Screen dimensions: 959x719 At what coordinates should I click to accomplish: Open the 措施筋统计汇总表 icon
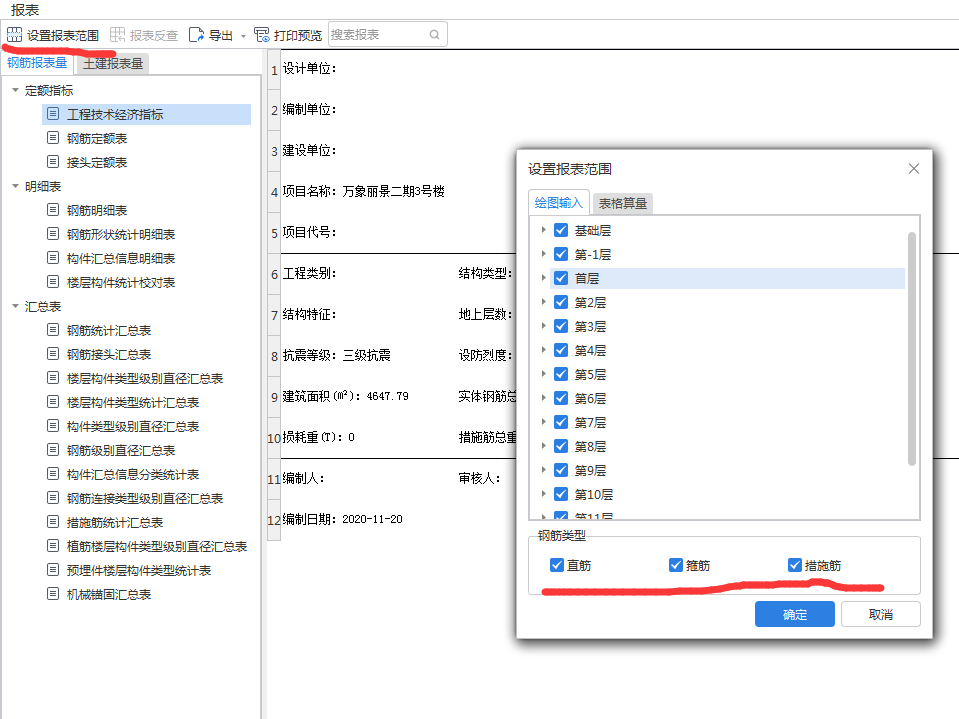point(53,522)
